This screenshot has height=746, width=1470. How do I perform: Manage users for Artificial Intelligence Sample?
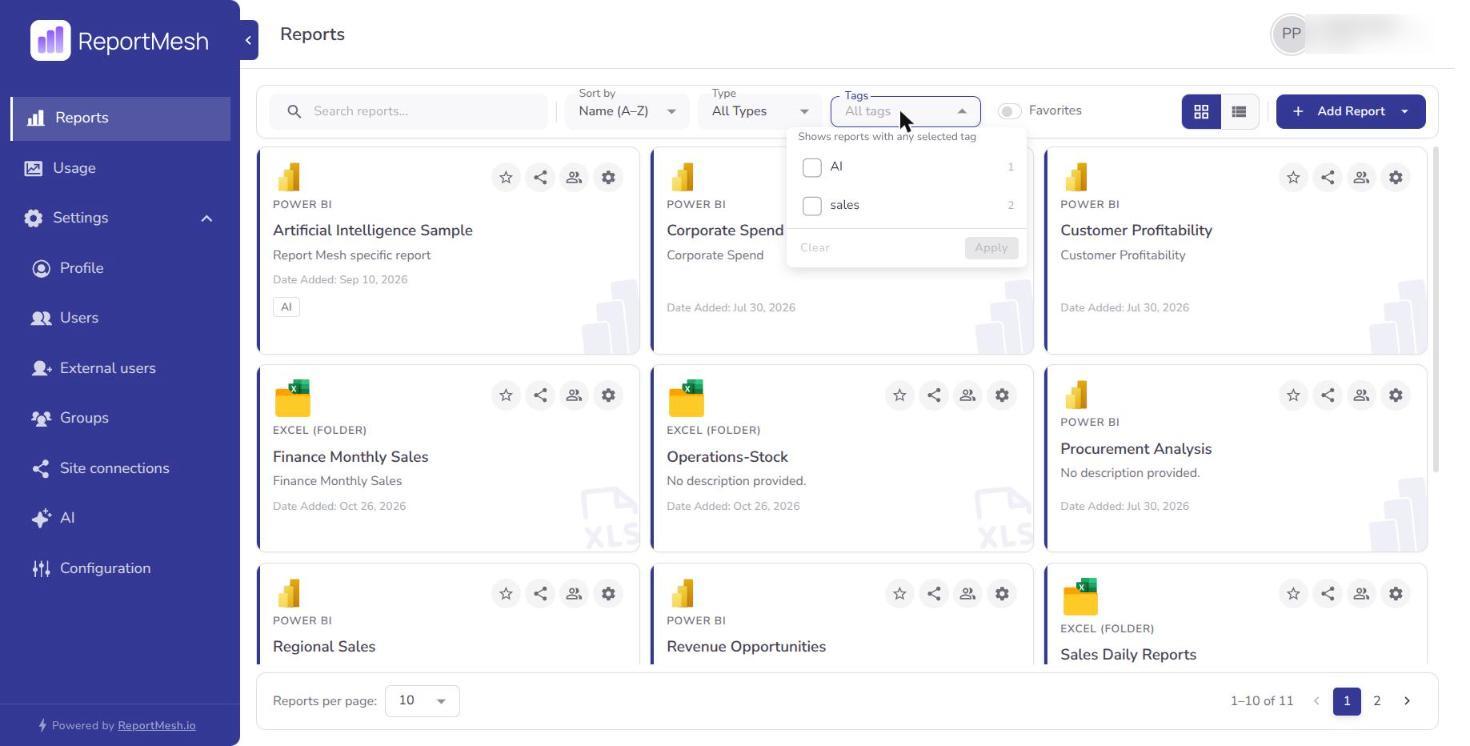tap(574, 178)
